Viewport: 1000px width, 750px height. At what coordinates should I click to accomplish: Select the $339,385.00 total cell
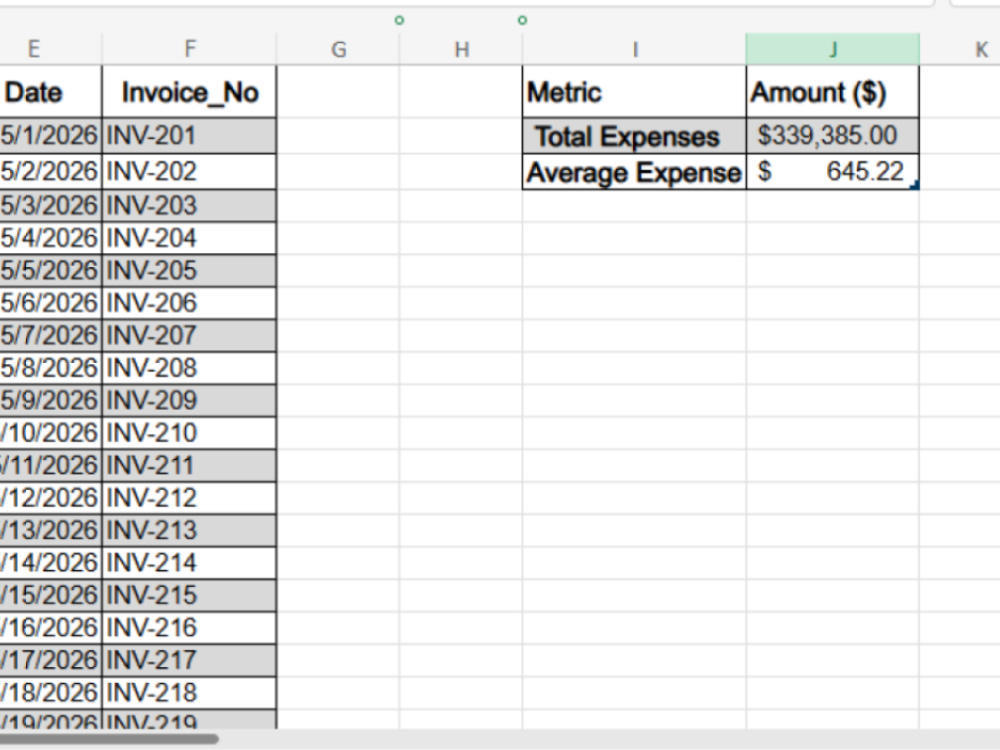click(832, 136)
